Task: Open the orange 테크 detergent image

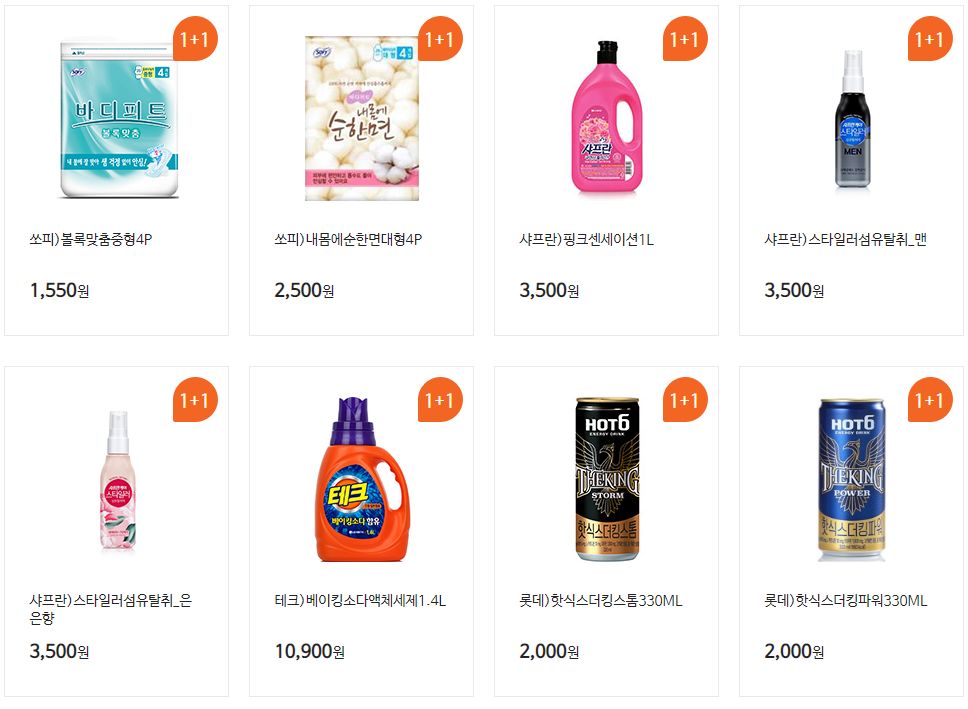Action: click(x=363, y=479)
